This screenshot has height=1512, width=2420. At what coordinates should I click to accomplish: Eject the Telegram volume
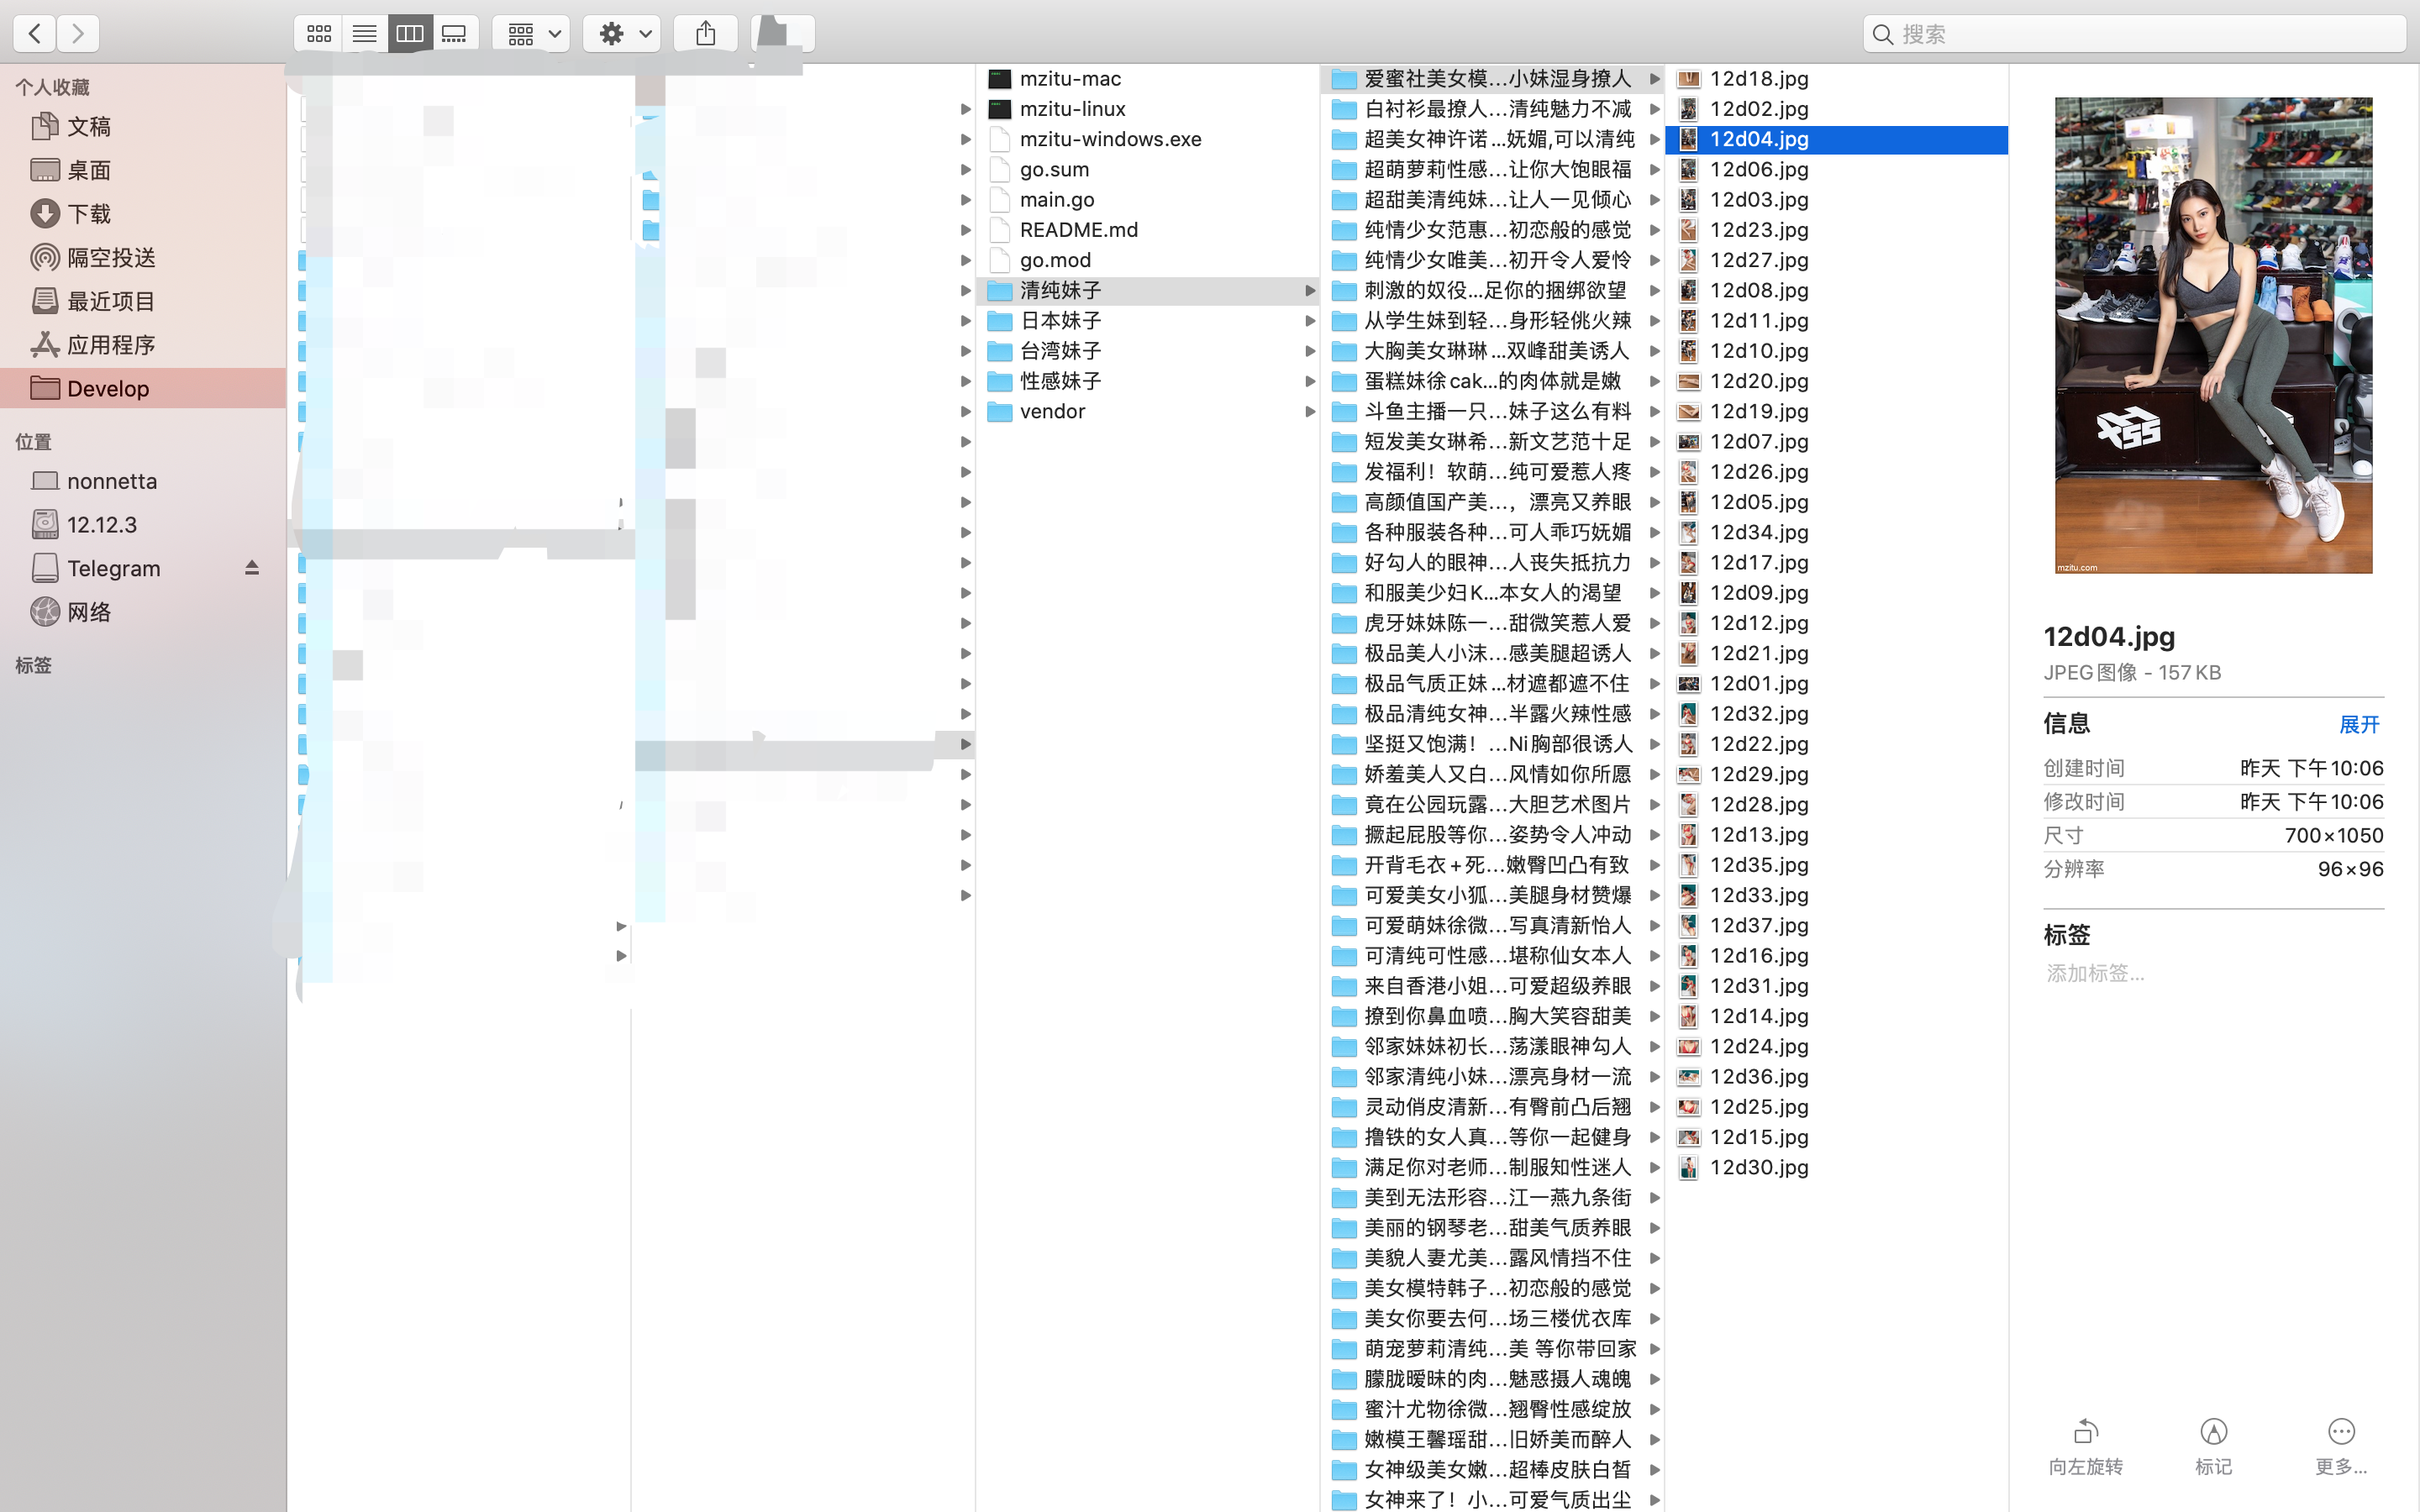(252, 568)
